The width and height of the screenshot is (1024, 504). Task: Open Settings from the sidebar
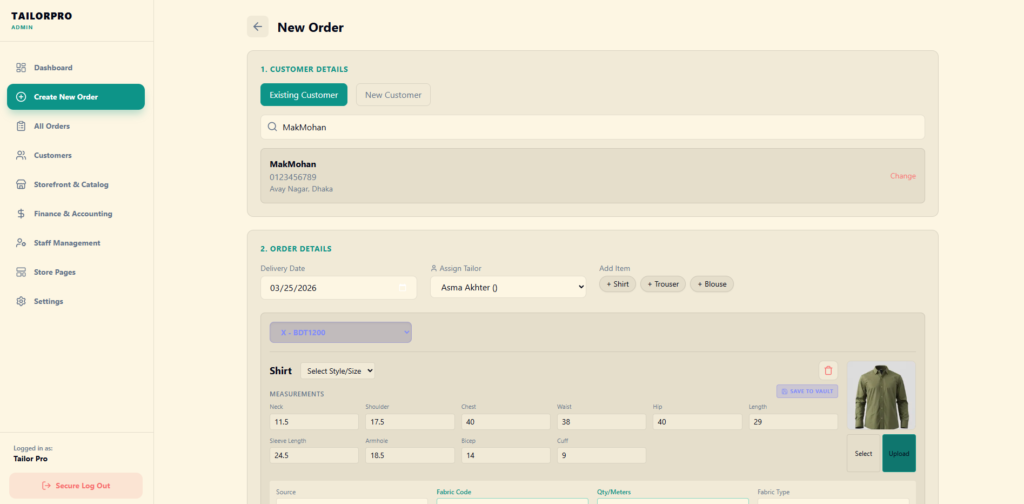click(48, 301)
